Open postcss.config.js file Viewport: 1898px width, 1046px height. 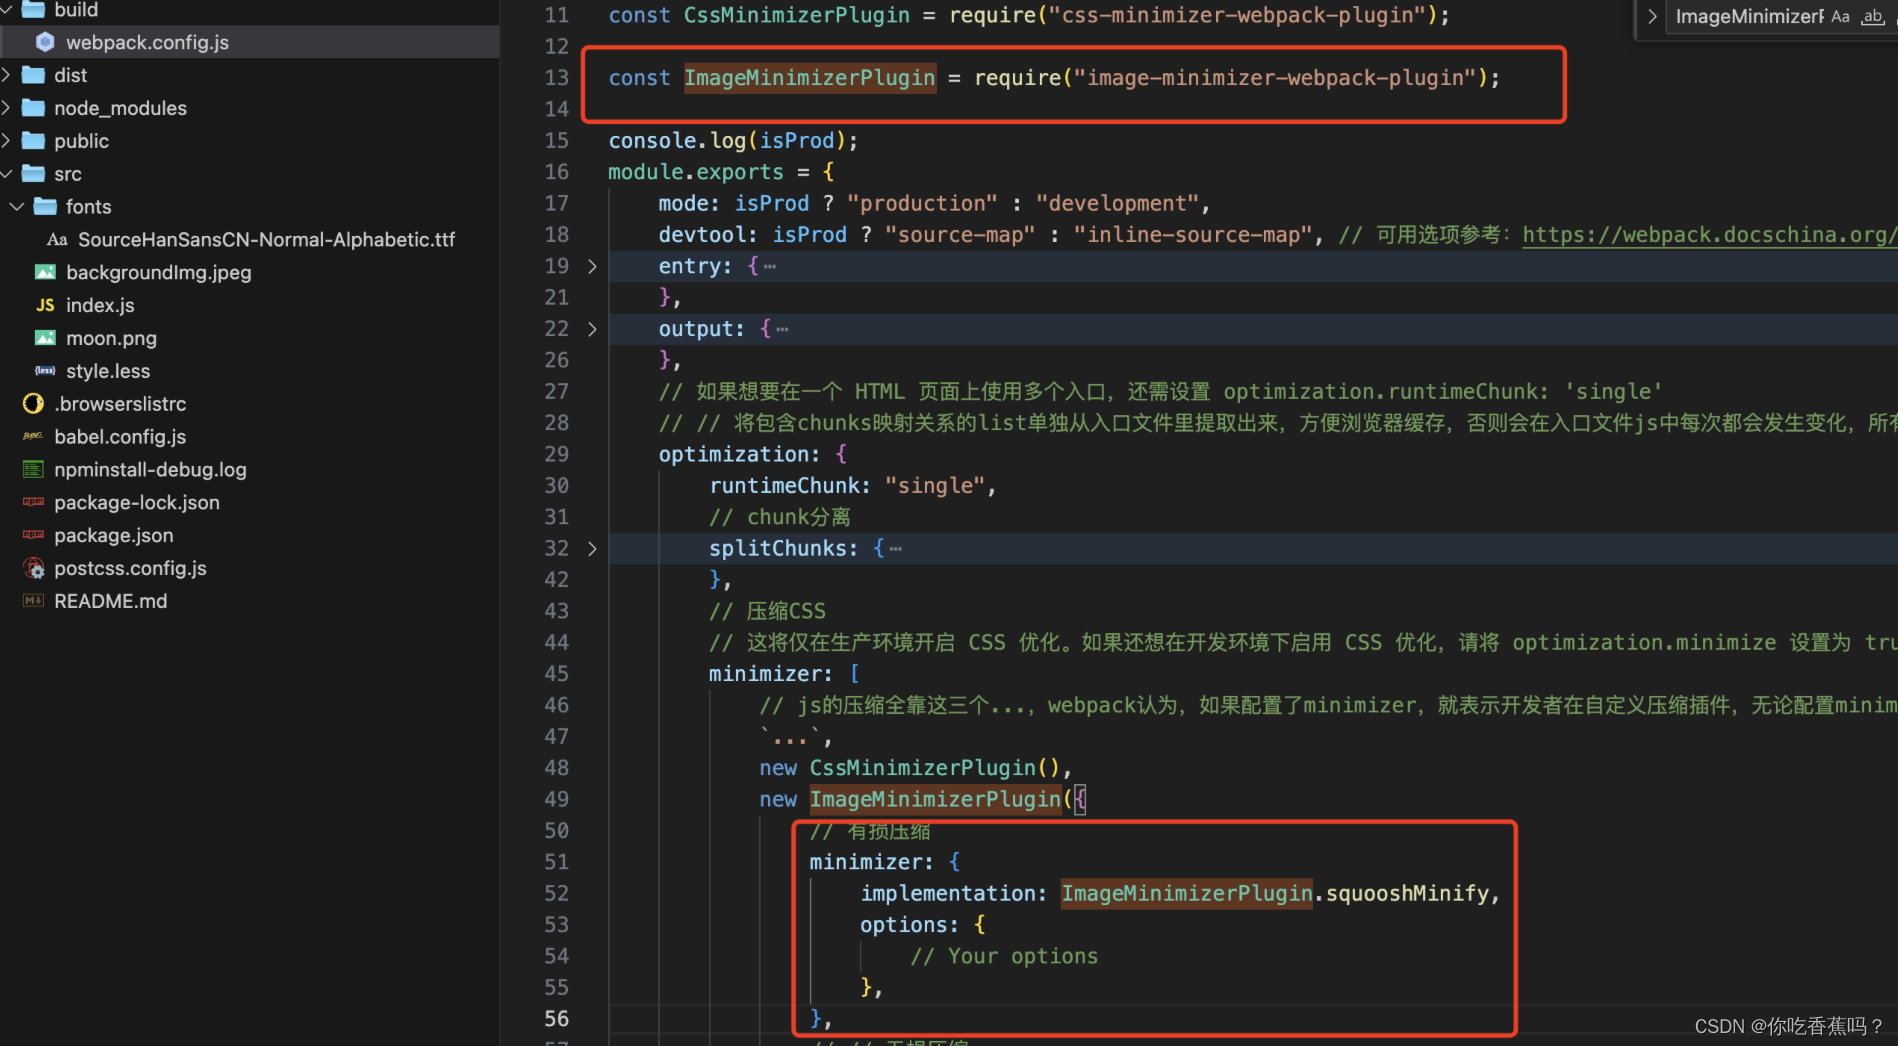(130, 568)
